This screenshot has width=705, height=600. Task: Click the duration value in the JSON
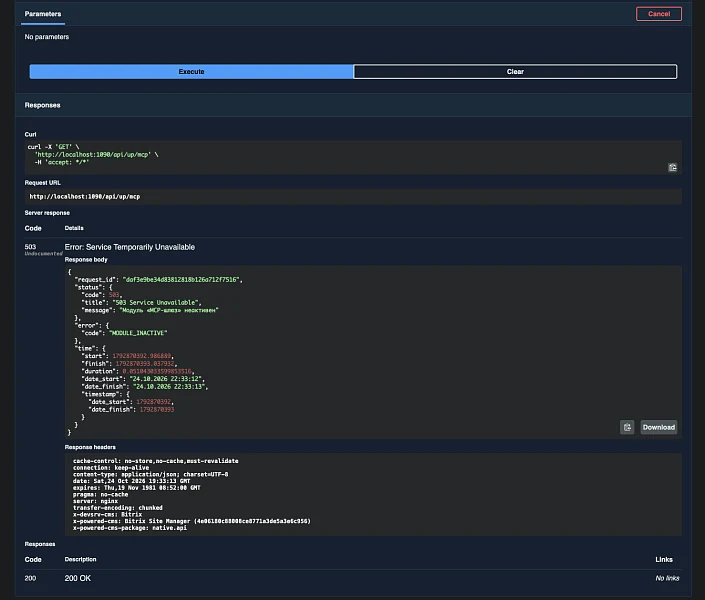point(157,372)
